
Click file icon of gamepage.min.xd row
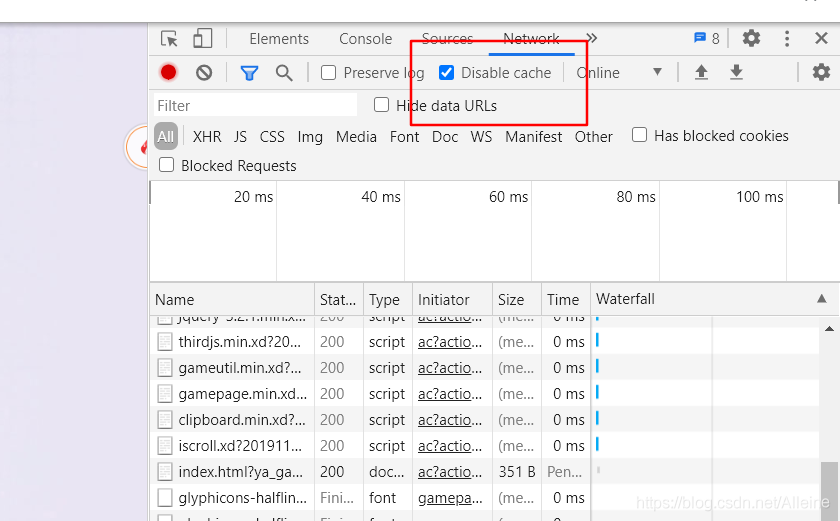[165, 394]
